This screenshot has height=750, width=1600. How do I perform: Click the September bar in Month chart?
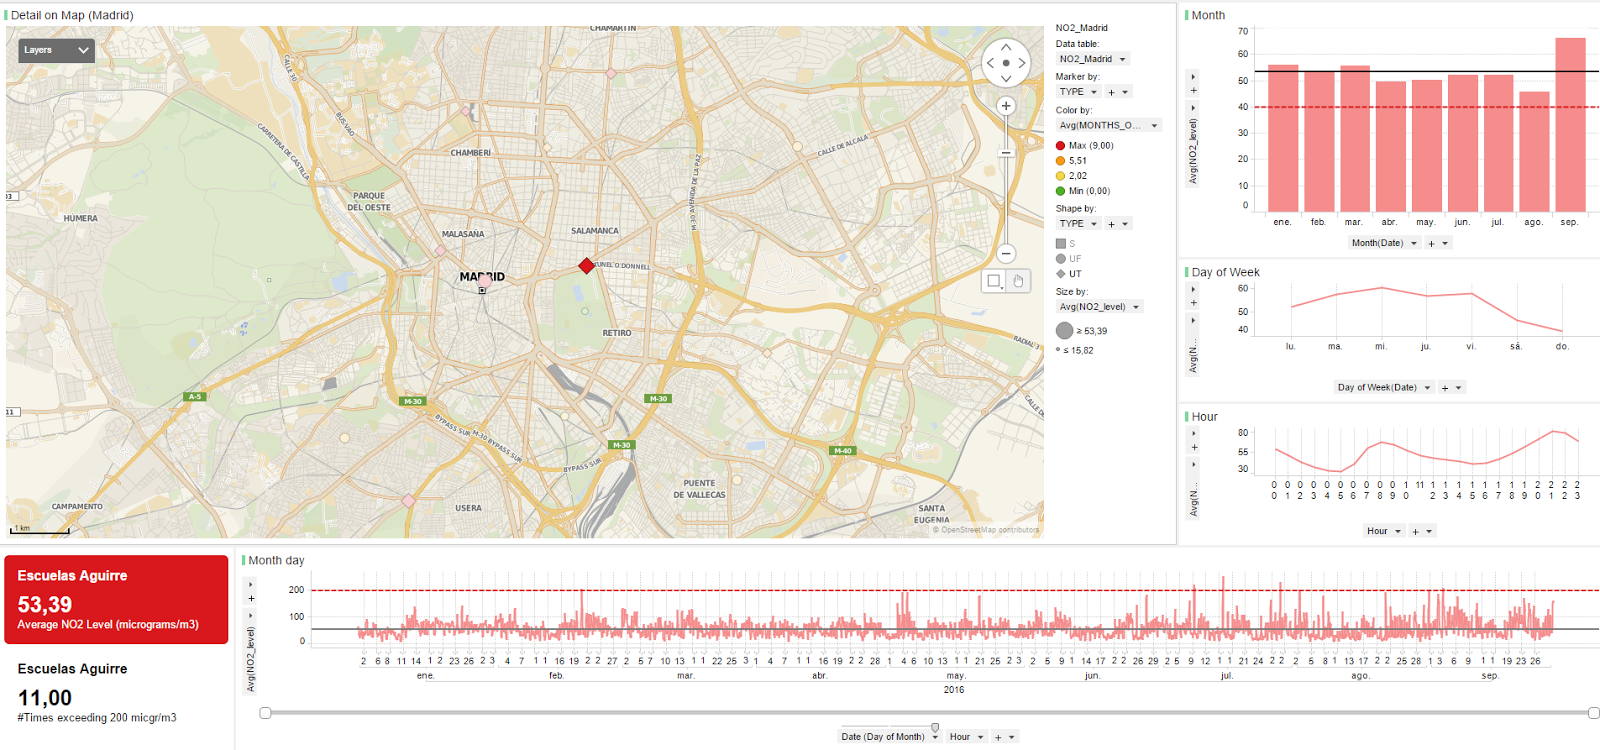coord(1570,125)
